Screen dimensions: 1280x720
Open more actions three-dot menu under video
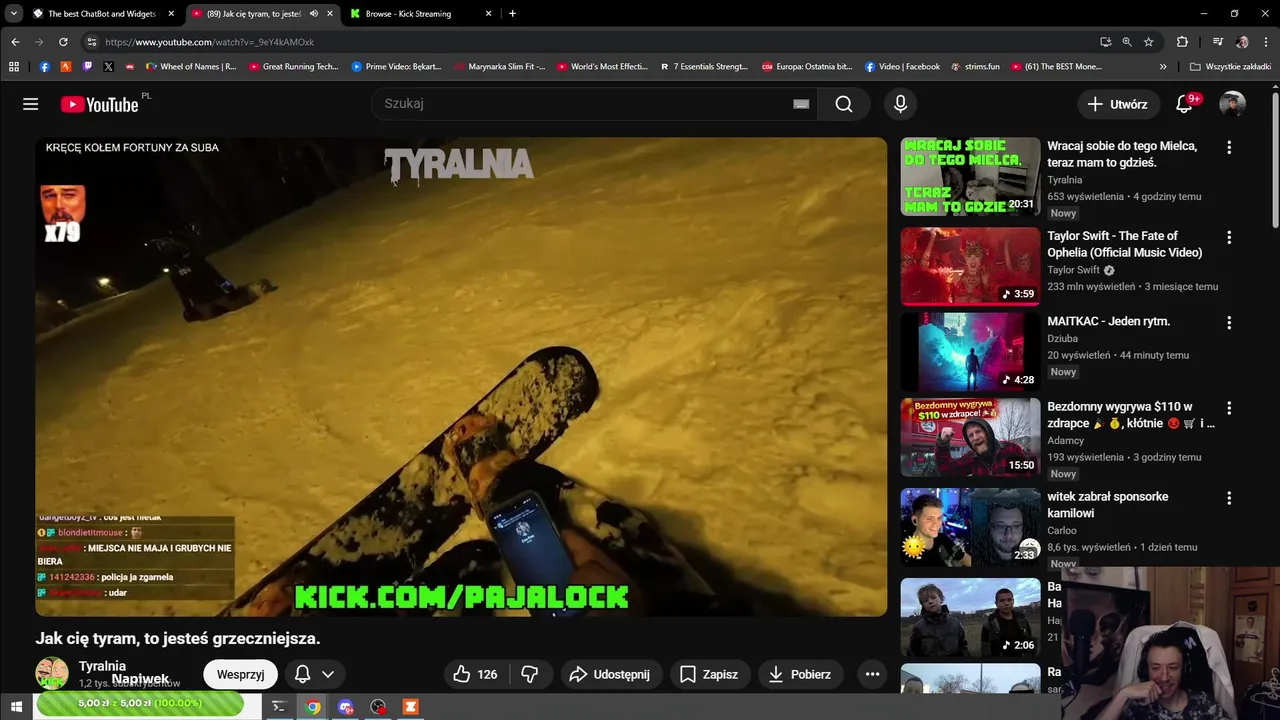coord(872,674)
